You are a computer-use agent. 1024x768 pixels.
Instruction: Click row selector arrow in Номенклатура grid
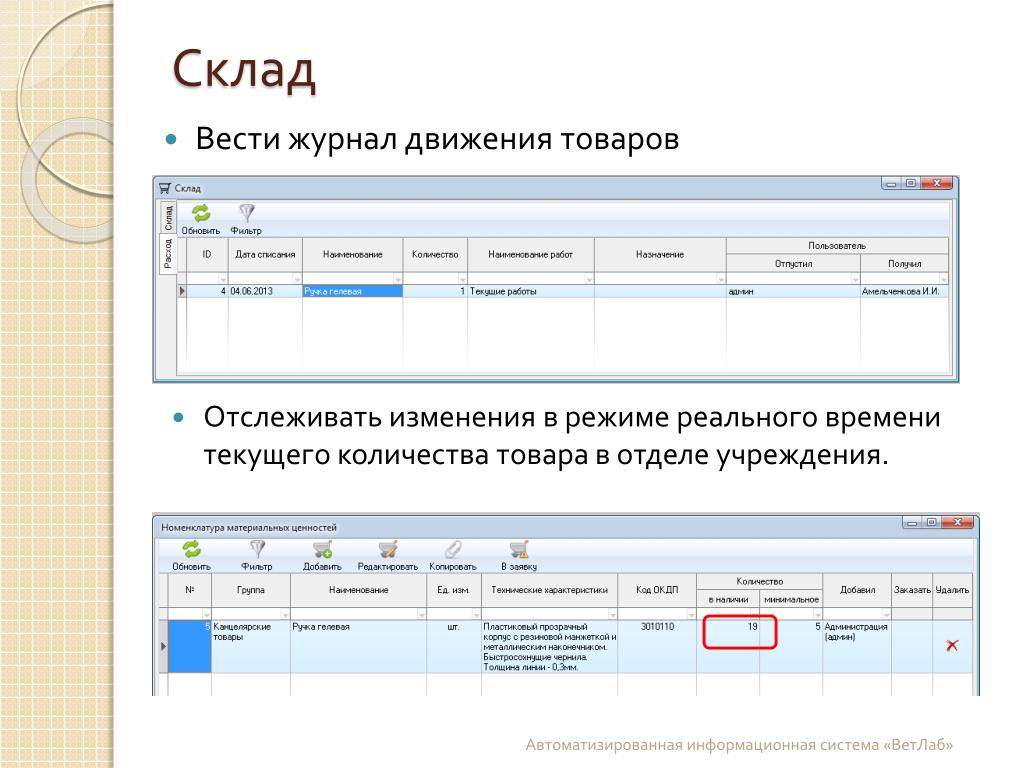pyautogui.click(x=163, y=647)
